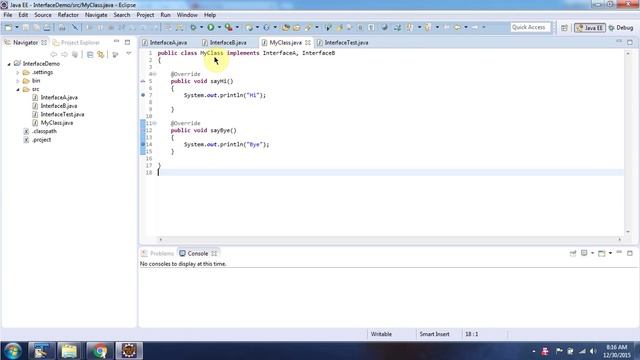The height and width of the screenshot is (360, 640).
Task: Collapse the src folder
Action: (18, 89)
